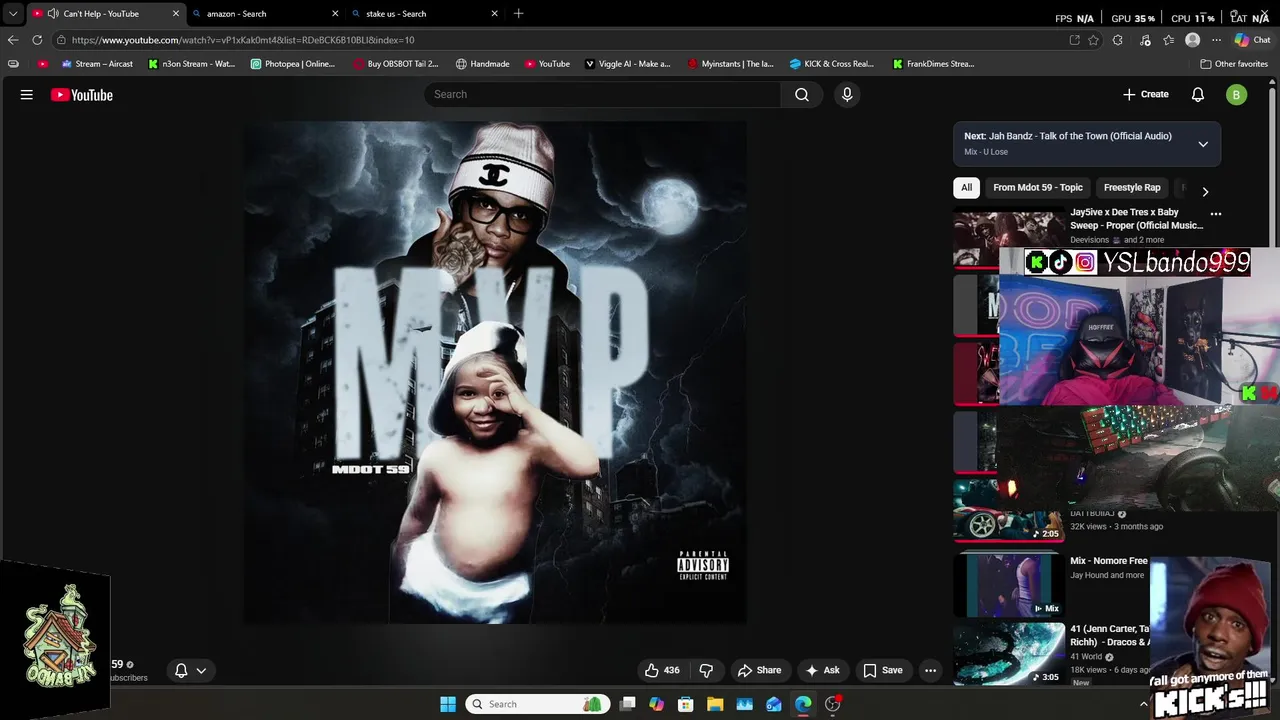
Task: Open a new browser tab with plus
Action: (x=518, y=14)
